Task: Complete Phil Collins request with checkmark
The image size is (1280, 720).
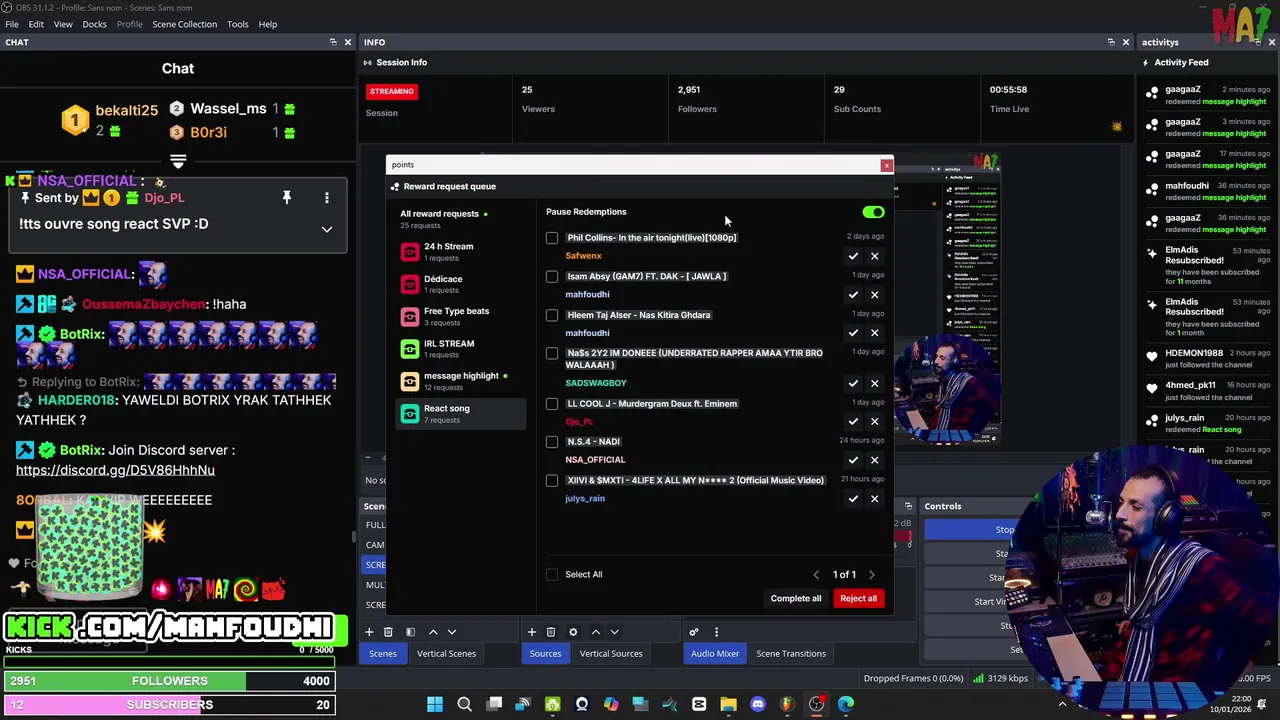Action: [853, 256]
